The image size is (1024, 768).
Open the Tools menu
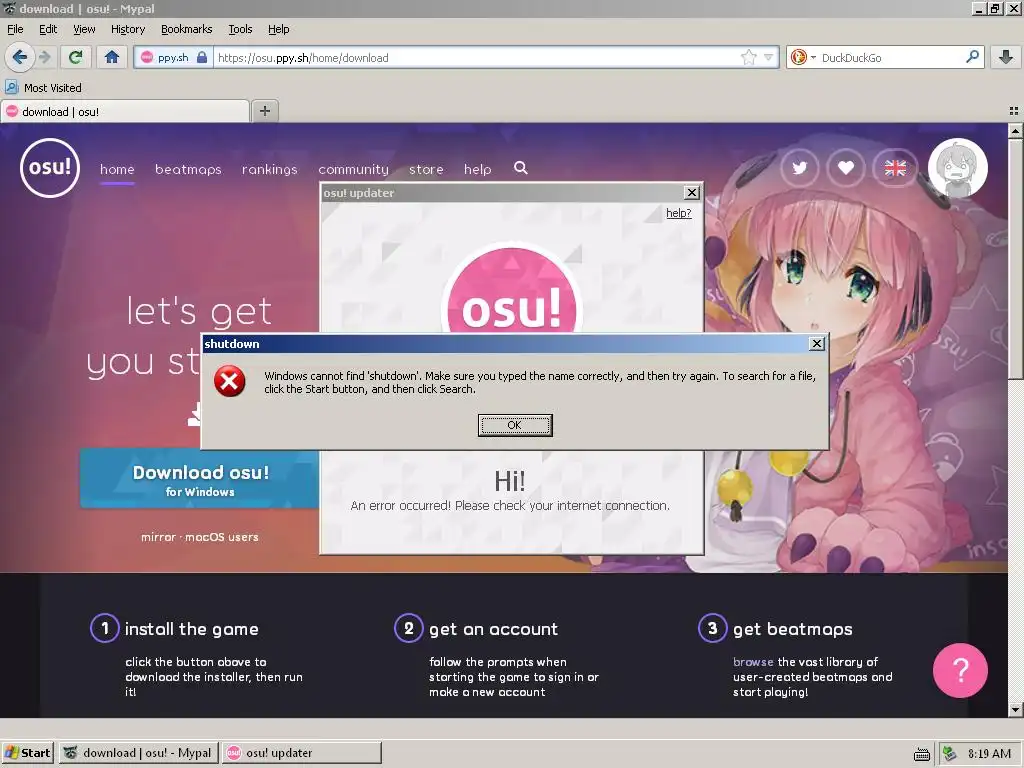(x=240, y=29)
